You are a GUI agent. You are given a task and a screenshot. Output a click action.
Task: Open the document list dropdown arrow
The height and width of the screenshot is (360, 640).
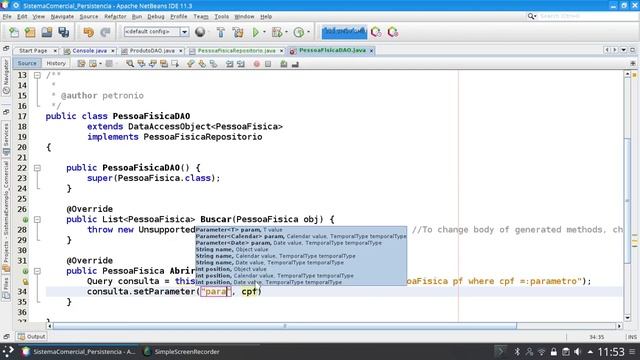(624, 50)
